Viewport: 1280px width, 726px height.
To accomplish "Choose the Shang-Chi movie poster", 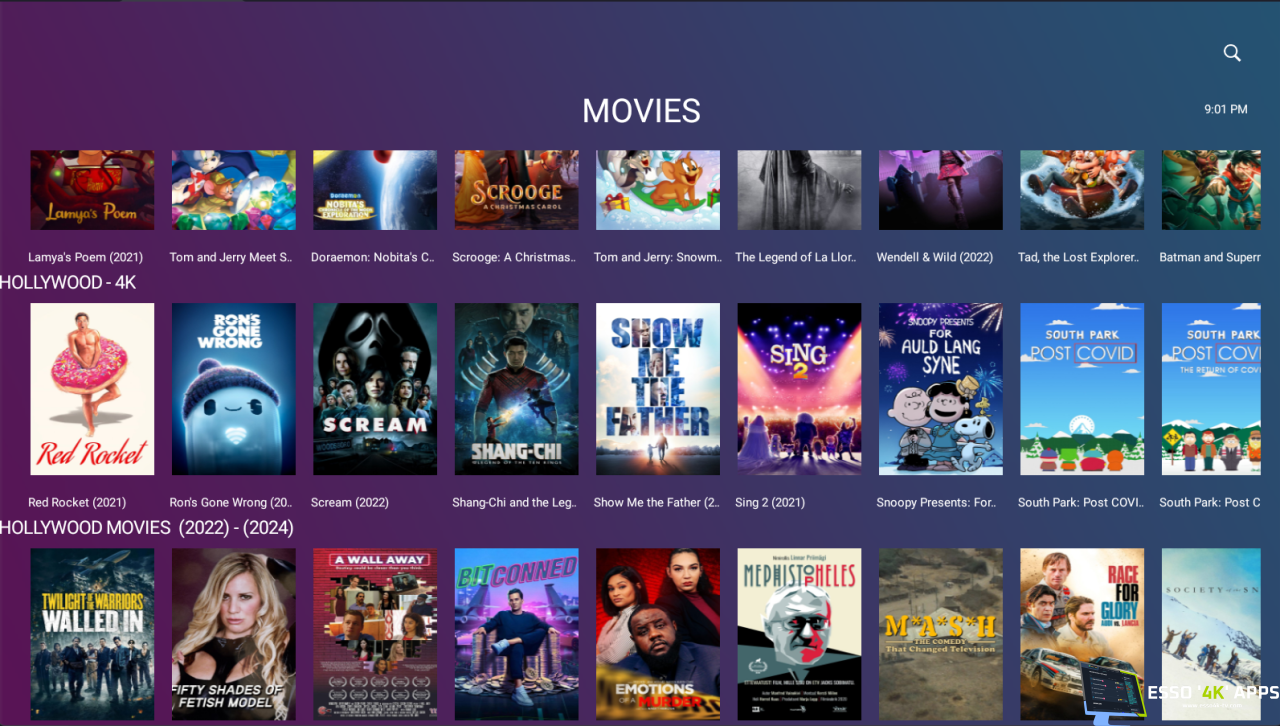I will point(516,389).
